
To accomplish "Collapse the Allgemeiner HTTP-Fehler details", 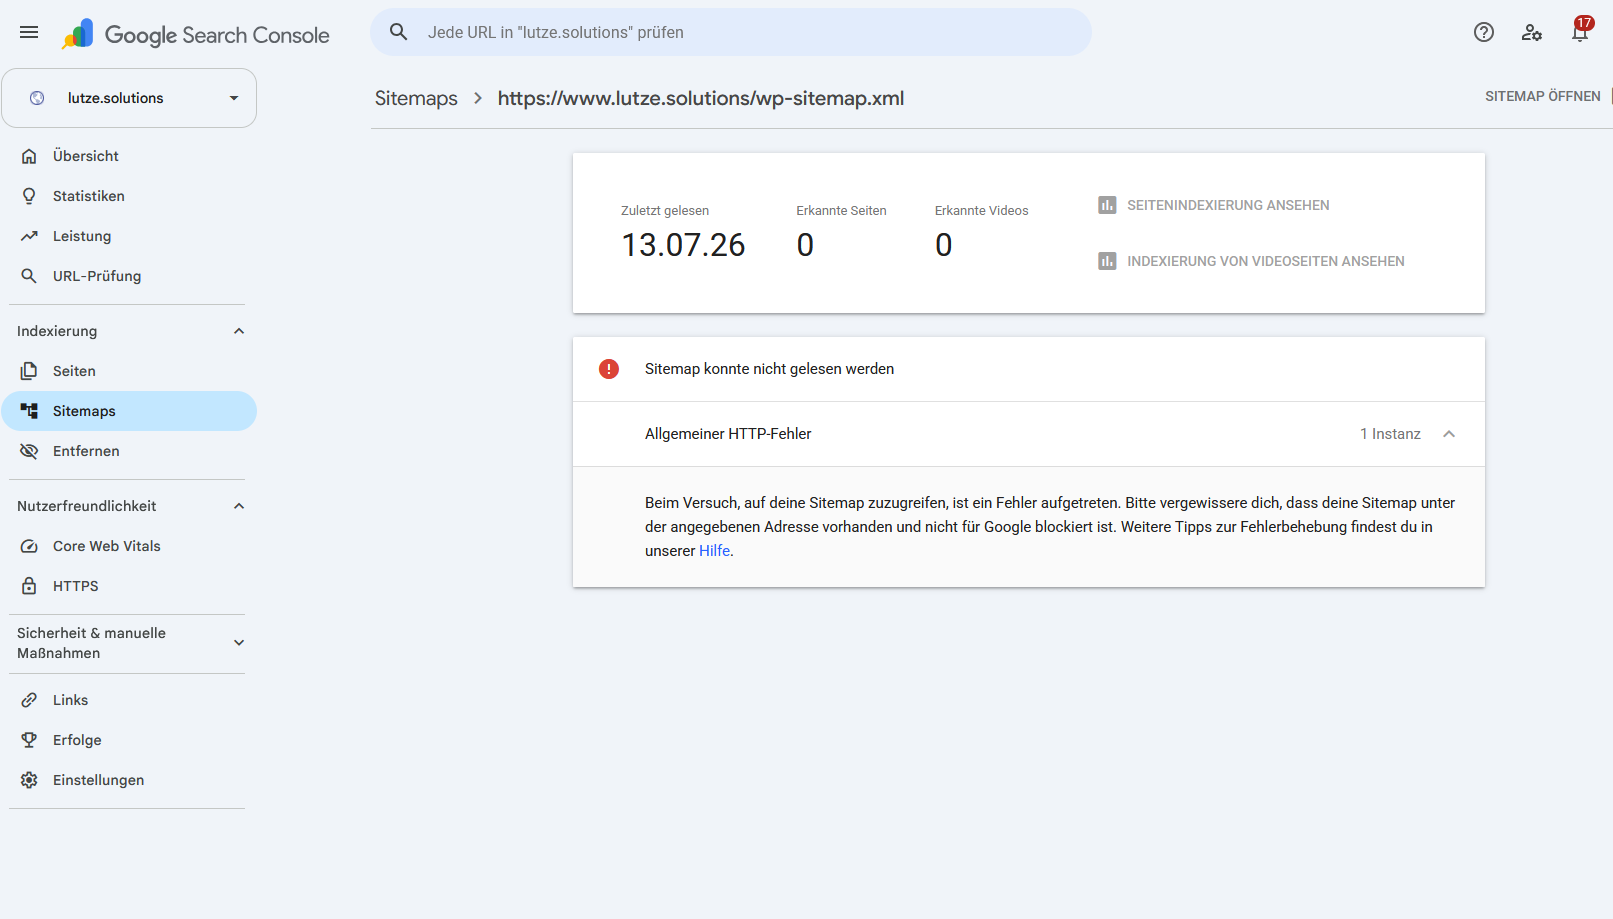I will point(1449,434).
